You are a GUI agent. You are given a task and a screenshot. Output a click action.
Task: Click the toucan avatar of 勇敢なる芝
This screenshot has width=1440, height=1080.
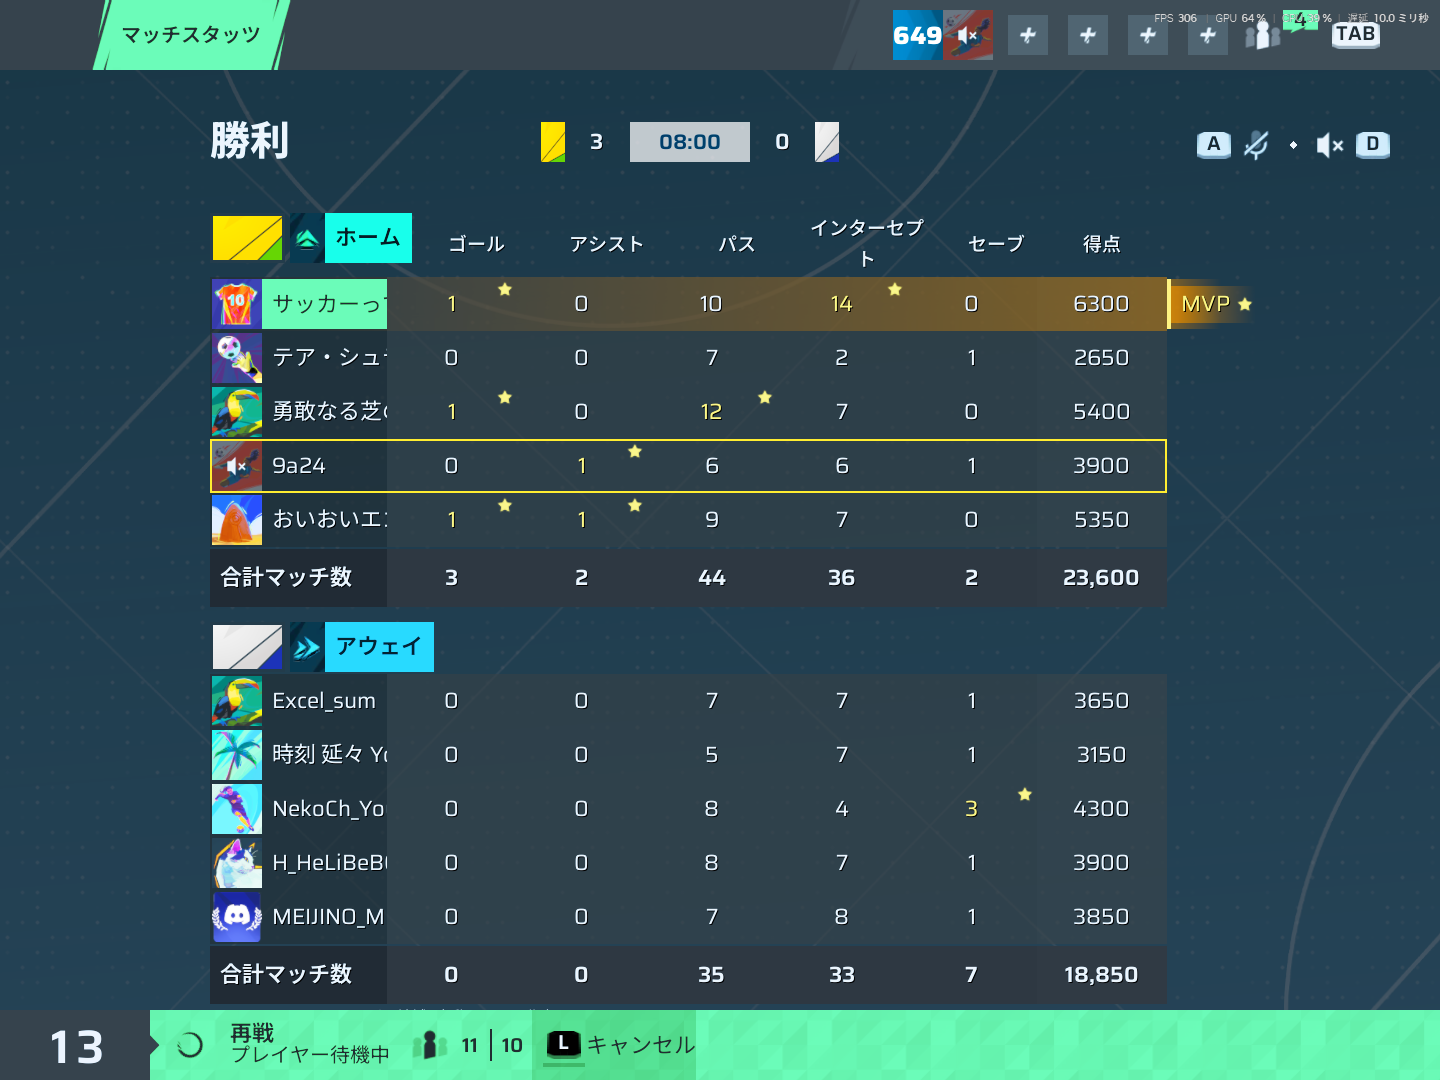tap(237, 412)
